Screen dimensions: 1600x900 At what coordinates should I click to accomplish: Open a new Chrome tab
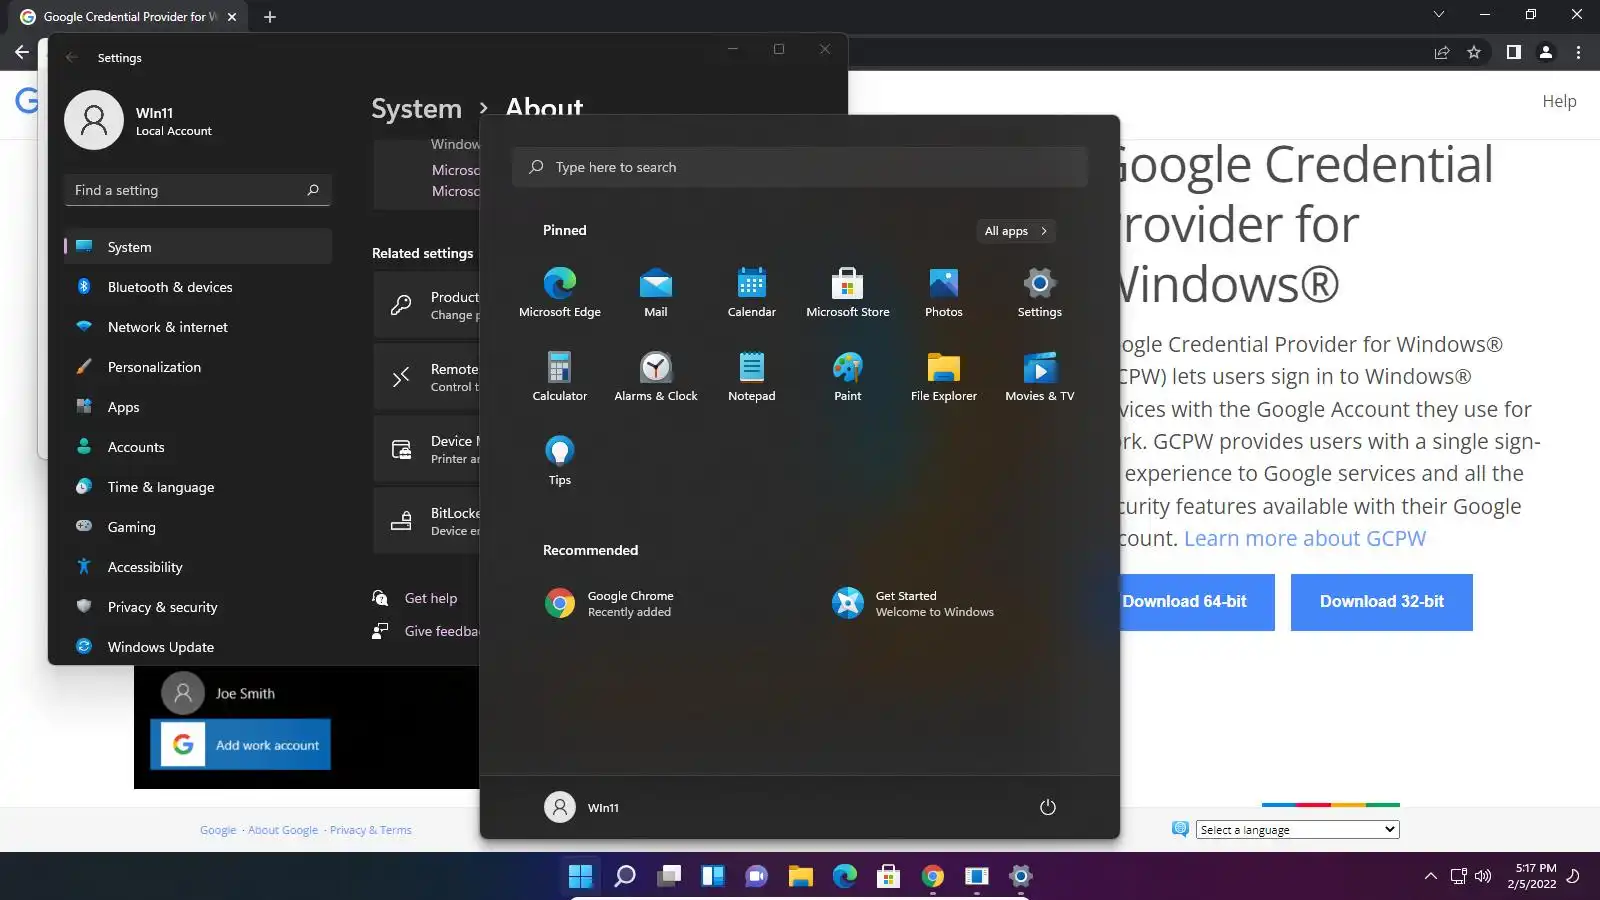pos(270,17)
